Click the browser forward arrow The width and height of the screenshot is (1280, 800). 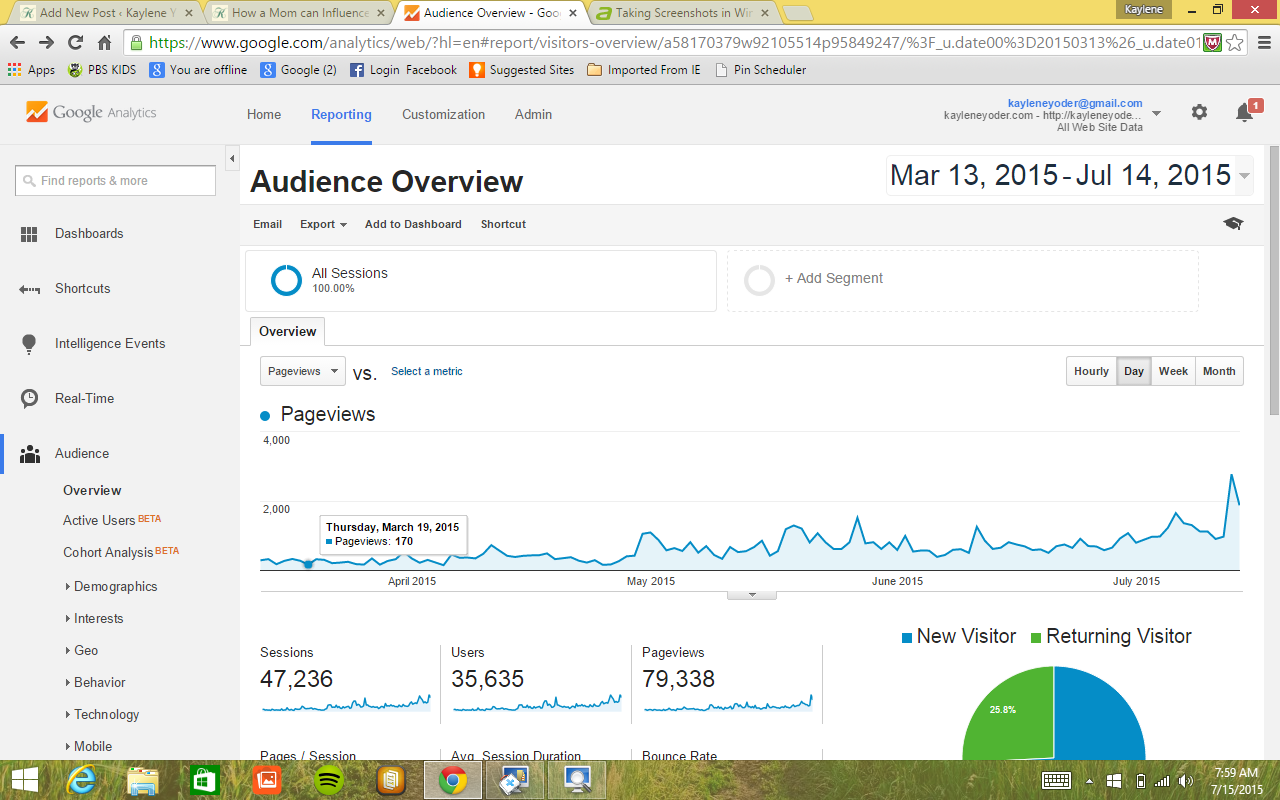point(46,42)
